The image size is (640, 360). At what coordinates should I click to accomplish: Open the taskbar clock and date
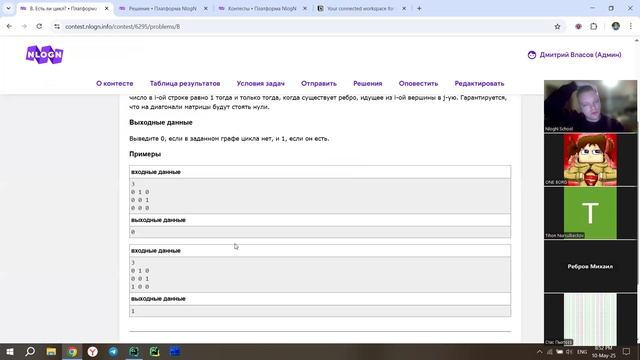point(604,352)
